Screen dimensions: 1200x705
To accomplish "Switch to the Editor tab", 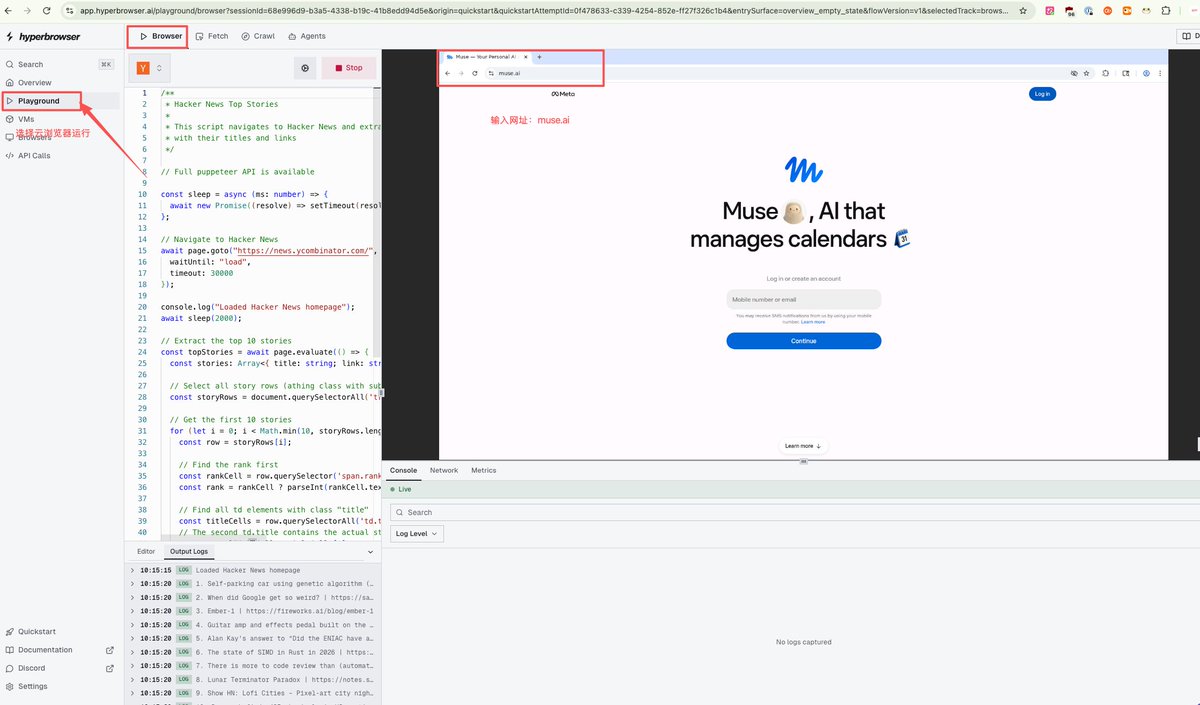I will pyautogui.click(x=146, y=551).
